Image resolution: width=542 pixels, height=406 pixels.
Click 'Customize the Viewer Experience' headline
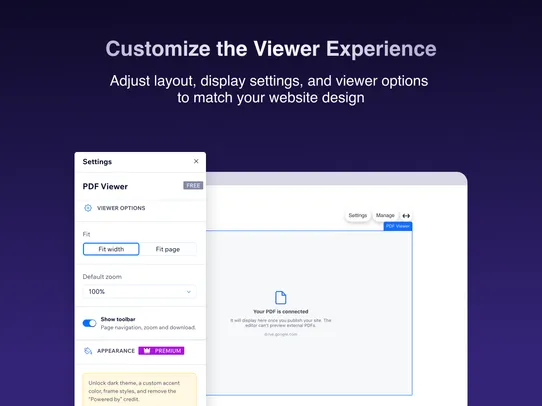pyautogui.click(x=271, y=49)
